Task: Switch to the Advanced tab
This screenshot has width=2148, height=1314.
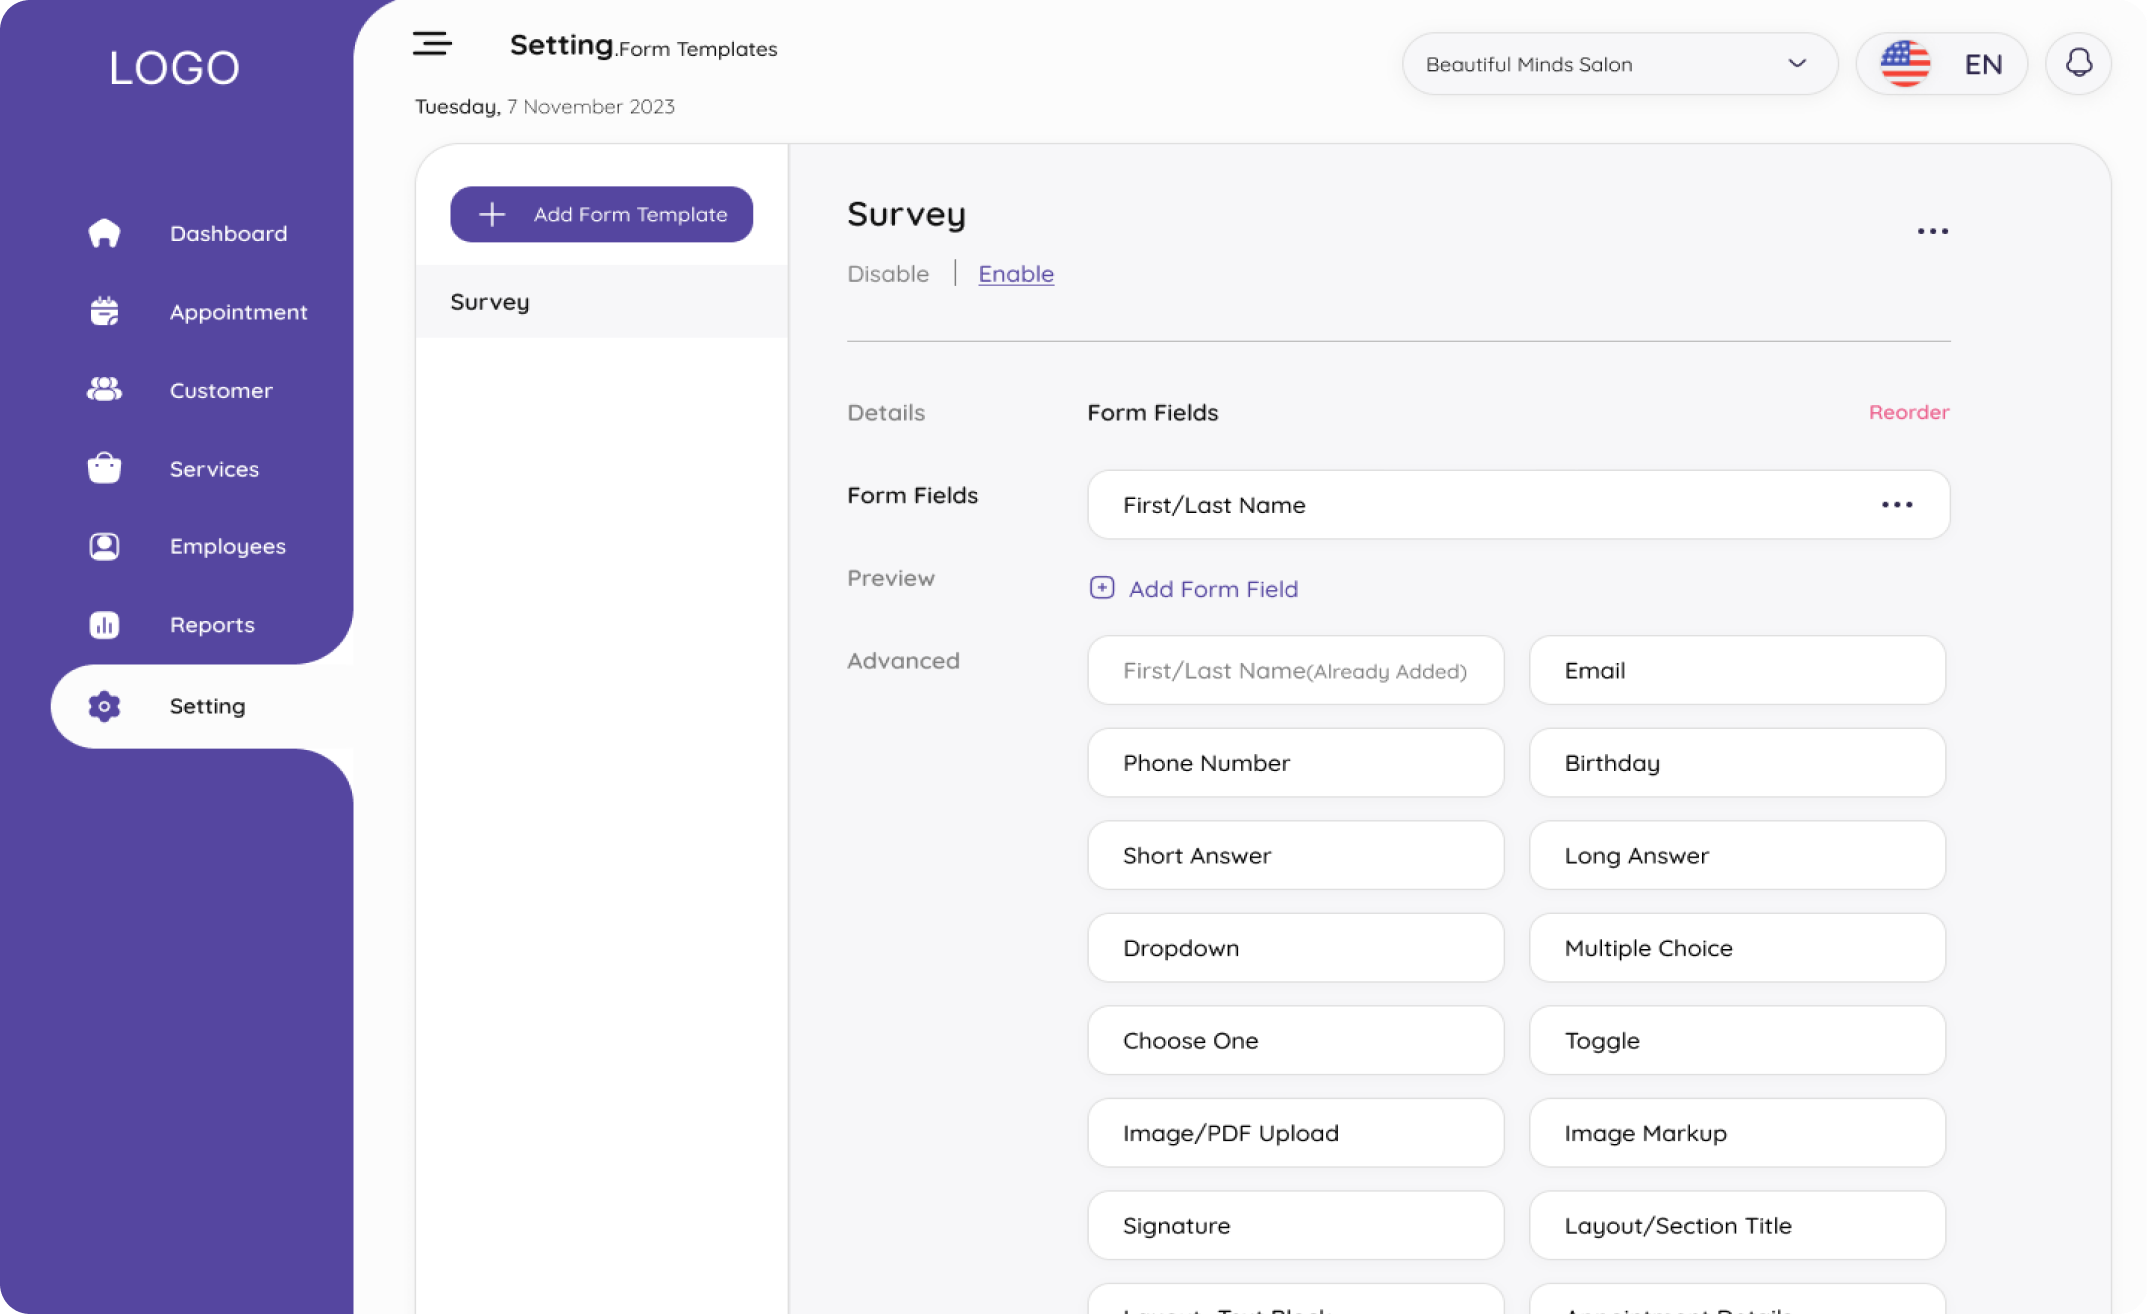Action: 902,661
